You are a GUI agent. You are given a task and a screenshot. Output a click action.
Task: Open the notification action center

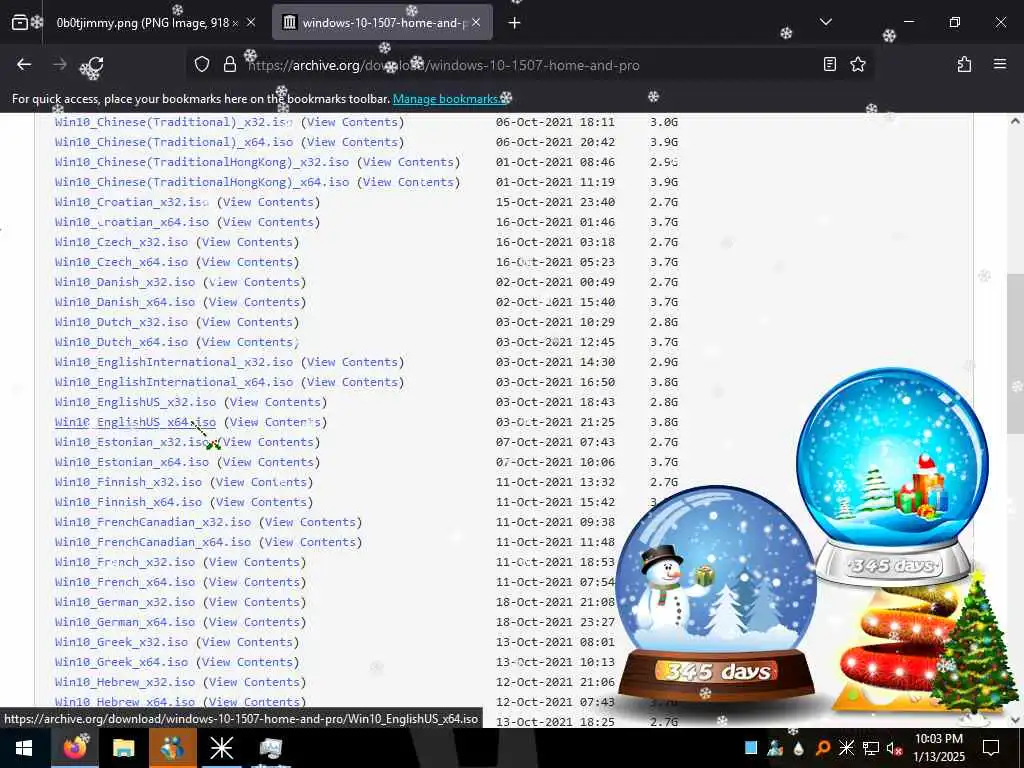[x=991, y=748]
